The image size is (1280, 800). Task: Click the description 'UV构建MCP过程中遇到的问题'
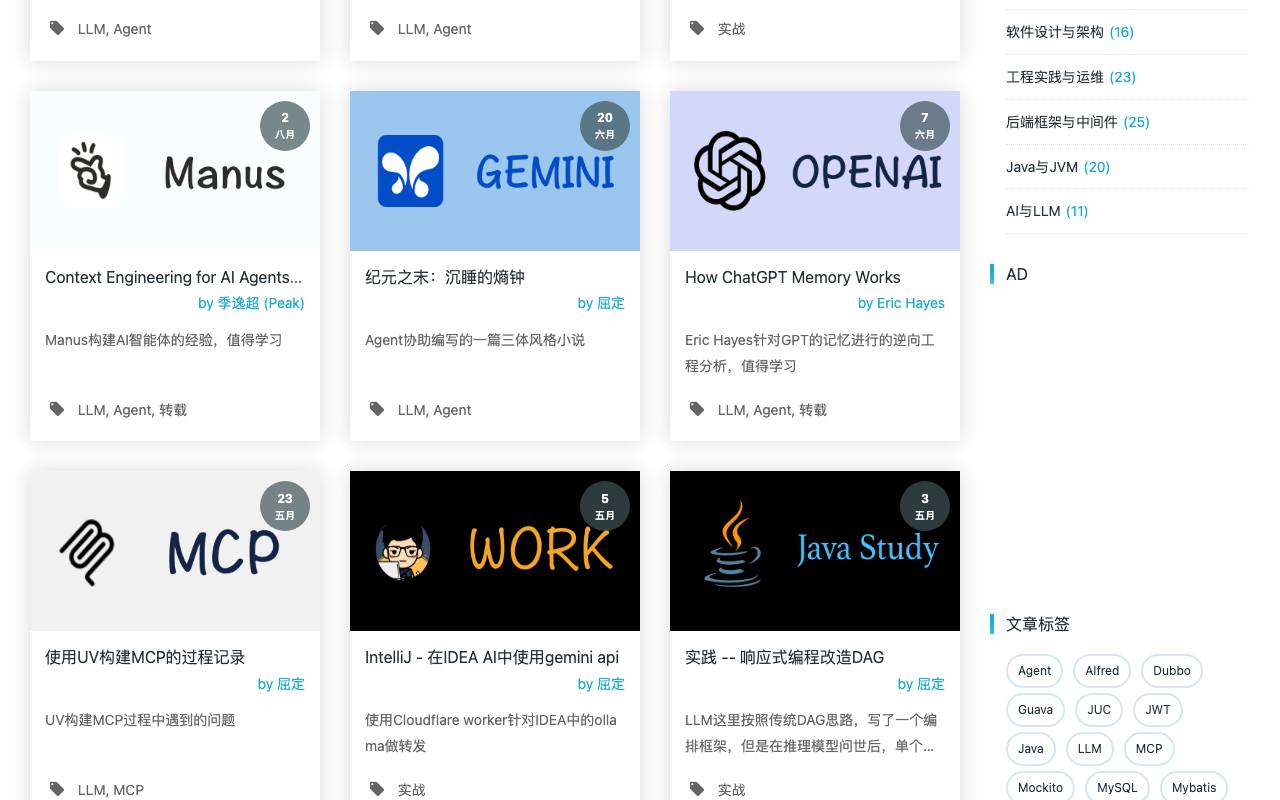click(x=140, y=720)
